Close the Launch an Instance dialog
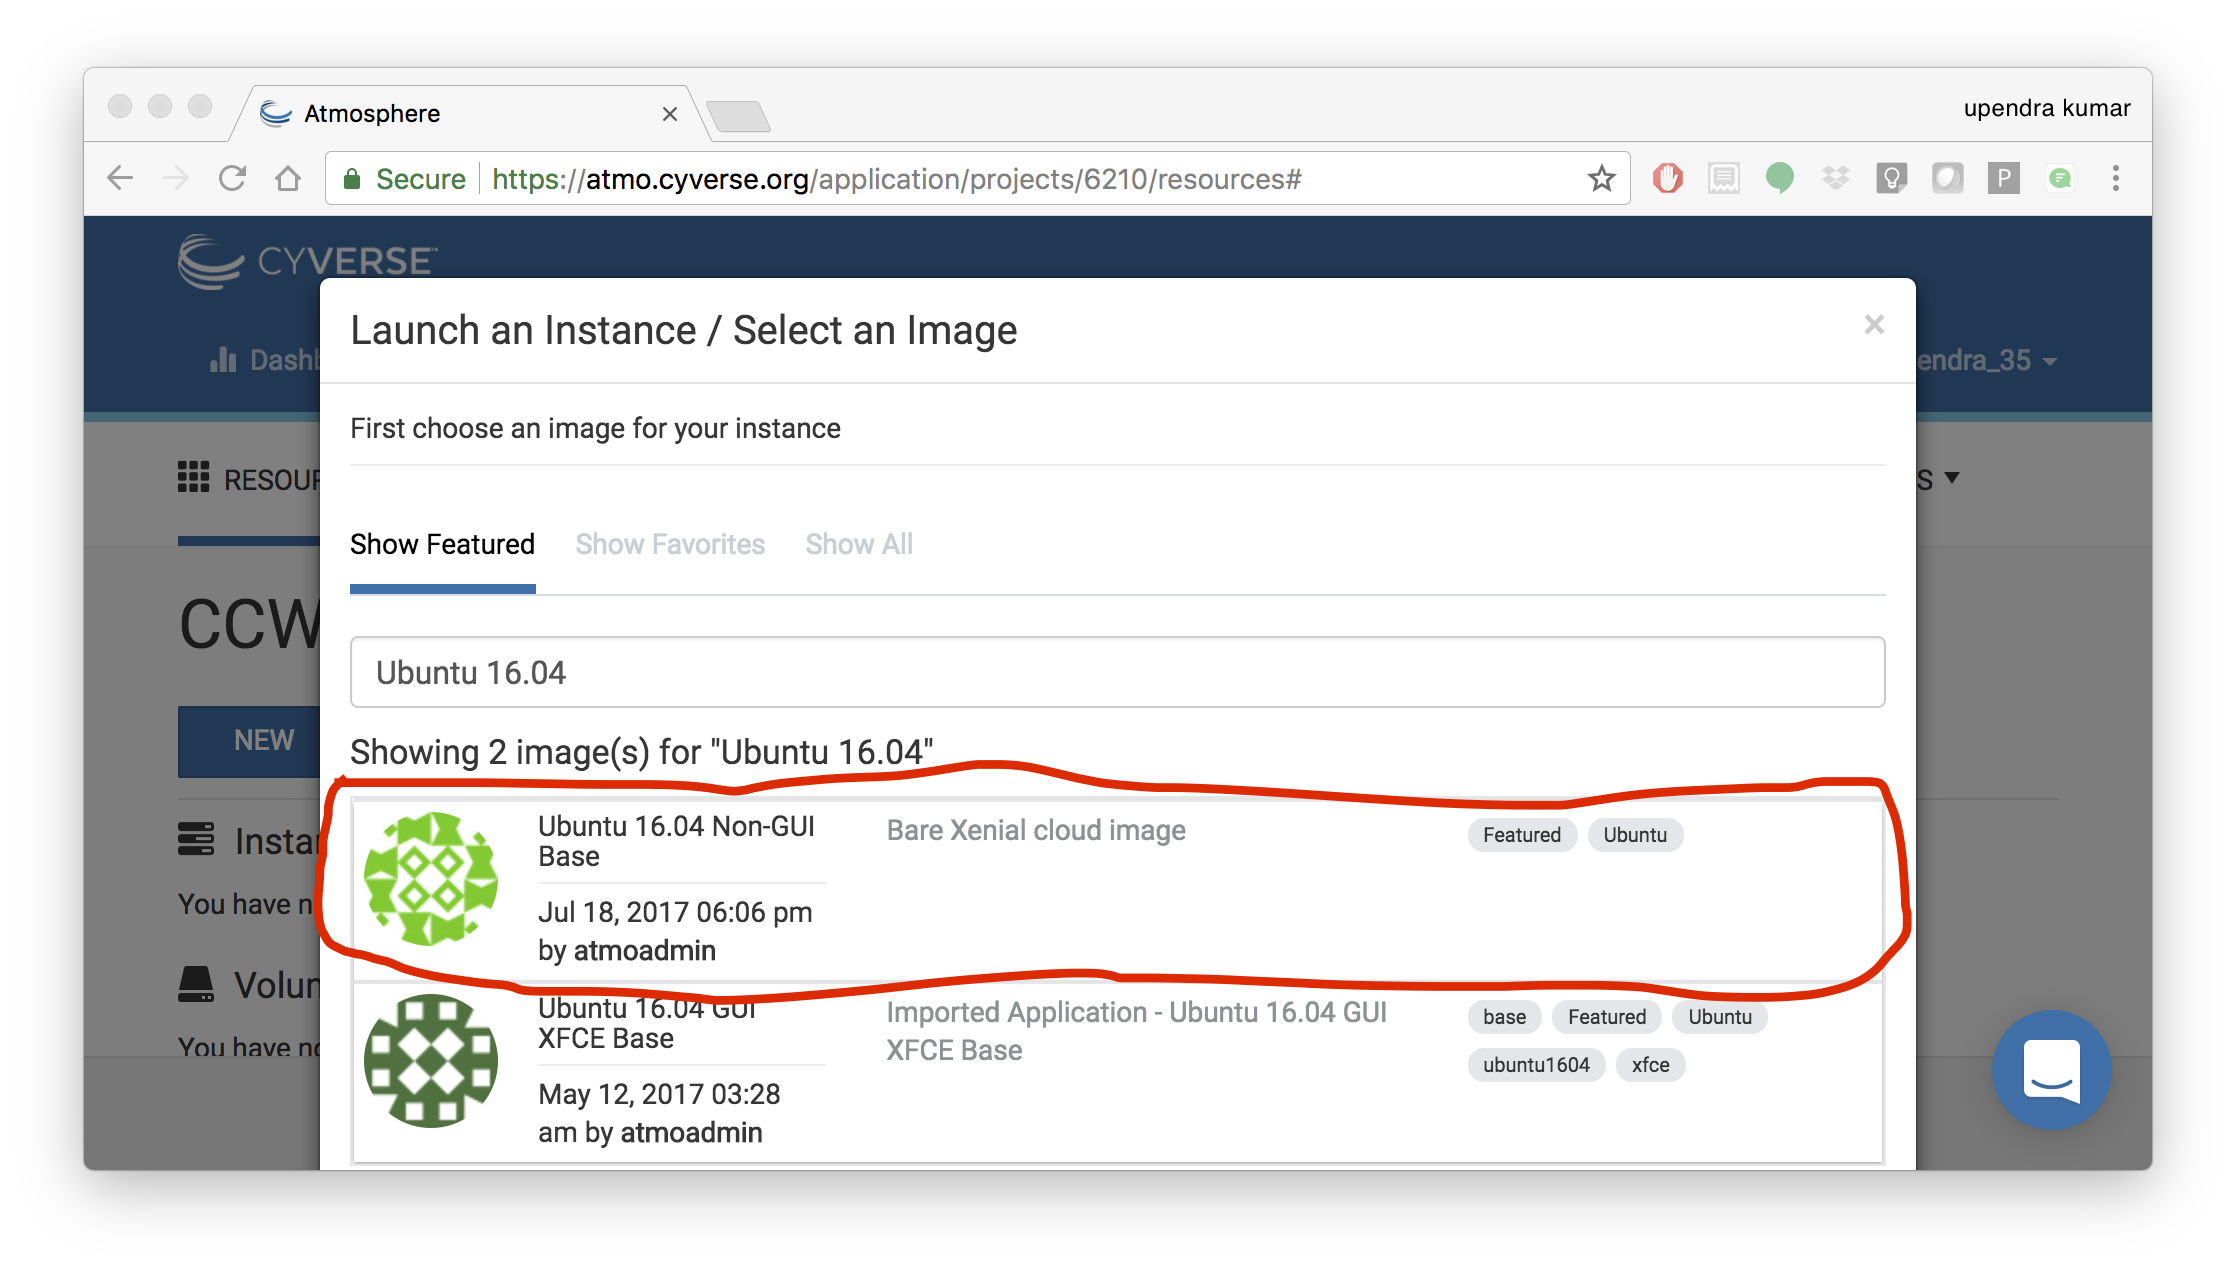This screenshot has height=1270, width=2236. 1874,325
